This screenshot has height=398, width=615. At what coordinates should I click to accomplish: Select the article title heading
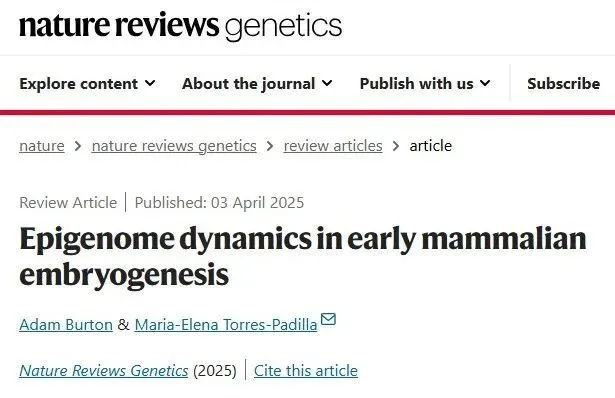303,256
